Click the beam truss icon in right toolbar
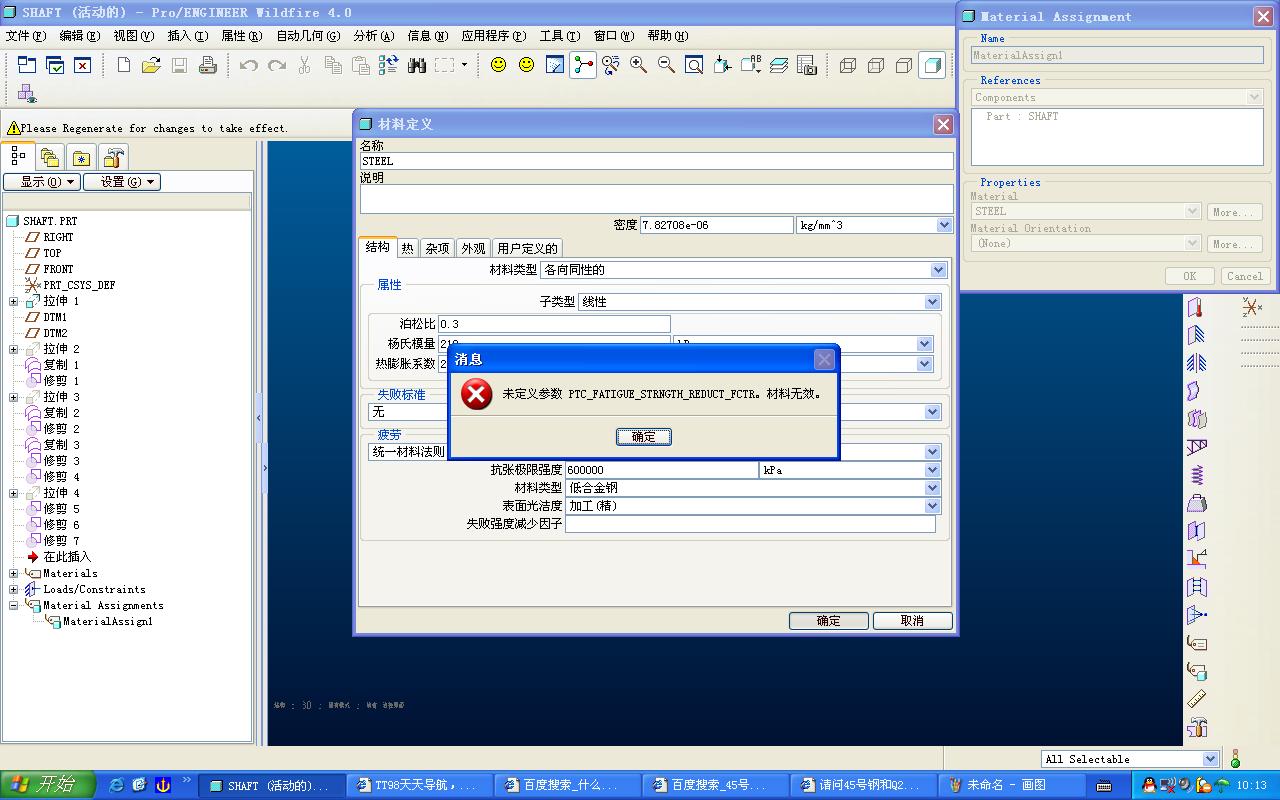 [x=1196, y=447]
